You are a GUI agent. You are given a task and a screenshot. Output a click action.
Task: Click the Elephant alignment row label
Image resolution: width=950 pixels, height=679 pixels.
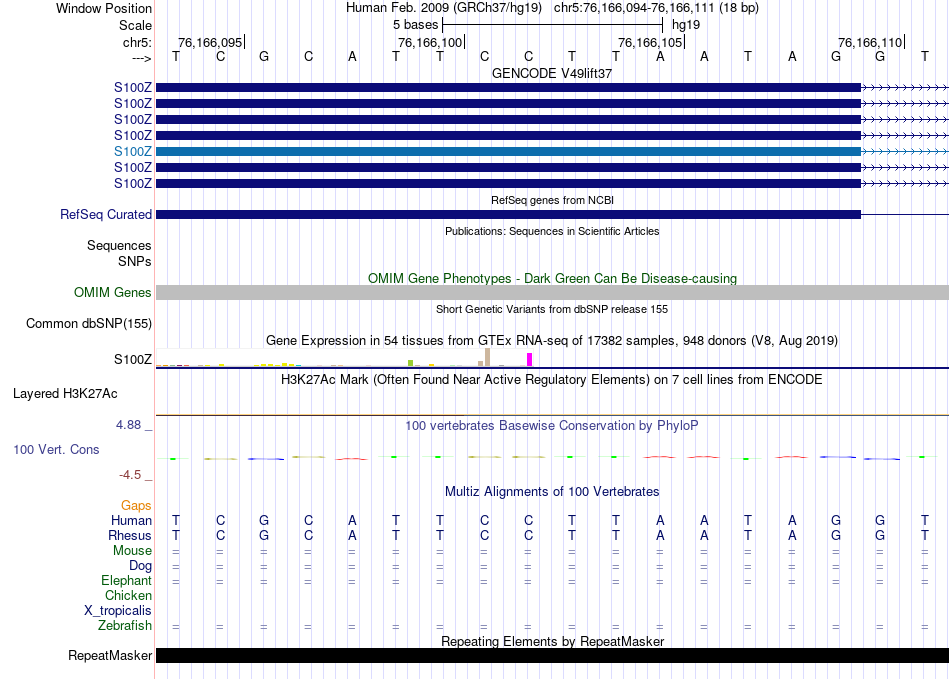coord(127,580)
